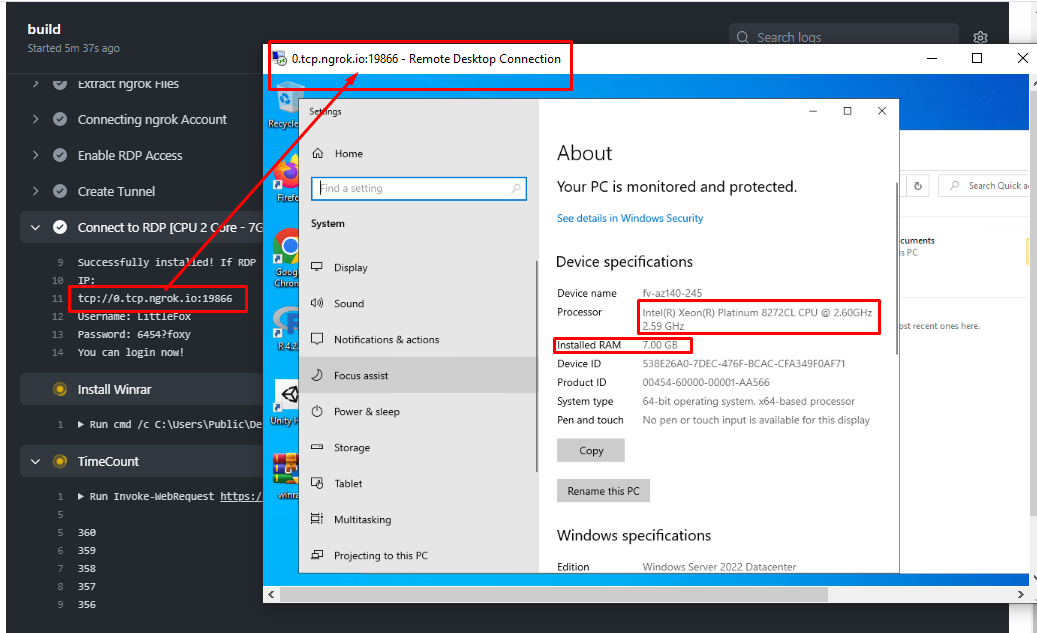Screen dimensions: 1037x633
Task: Open the Unity Hub desktop shortcut
Action: click(286, 403)
